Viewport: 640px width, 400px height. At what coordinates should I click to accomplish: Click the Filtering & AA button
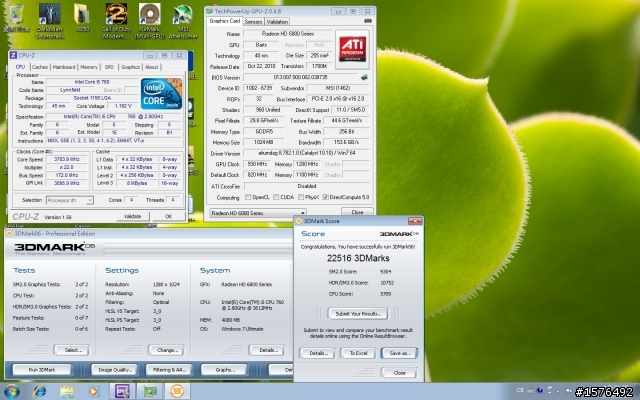coord(169,370)
